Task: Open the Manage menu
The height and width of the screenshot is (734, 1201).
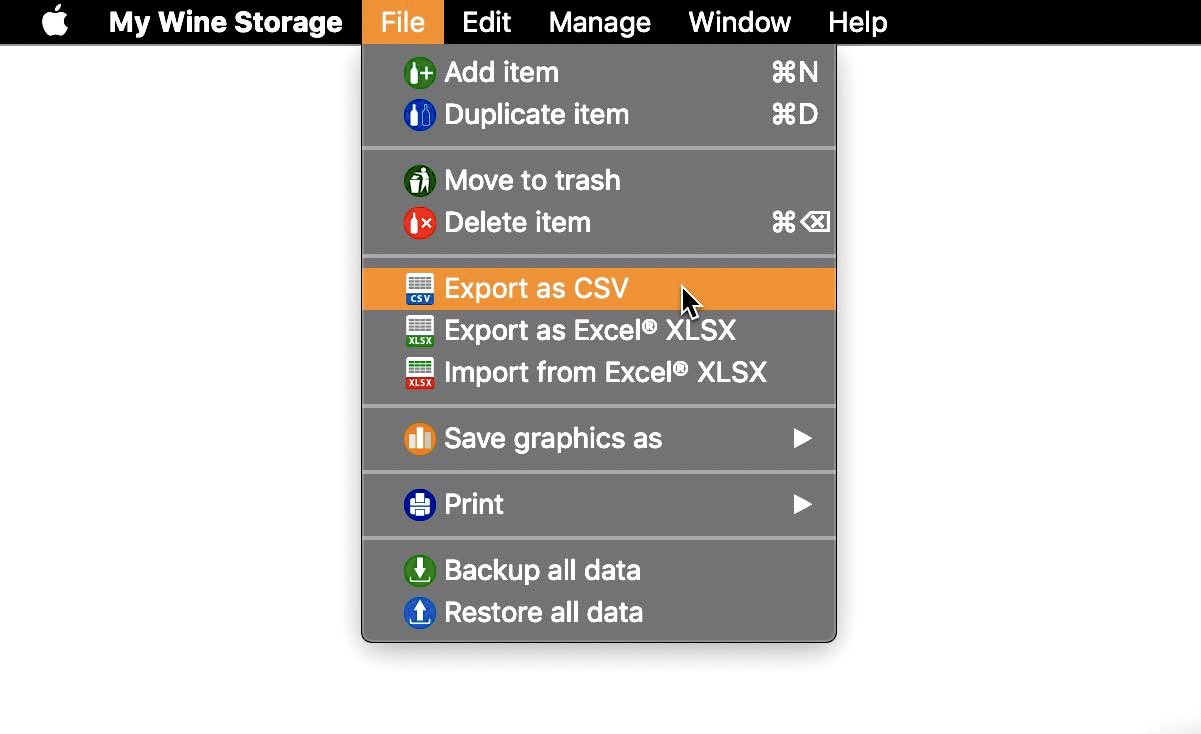Action: click(600, 22)
